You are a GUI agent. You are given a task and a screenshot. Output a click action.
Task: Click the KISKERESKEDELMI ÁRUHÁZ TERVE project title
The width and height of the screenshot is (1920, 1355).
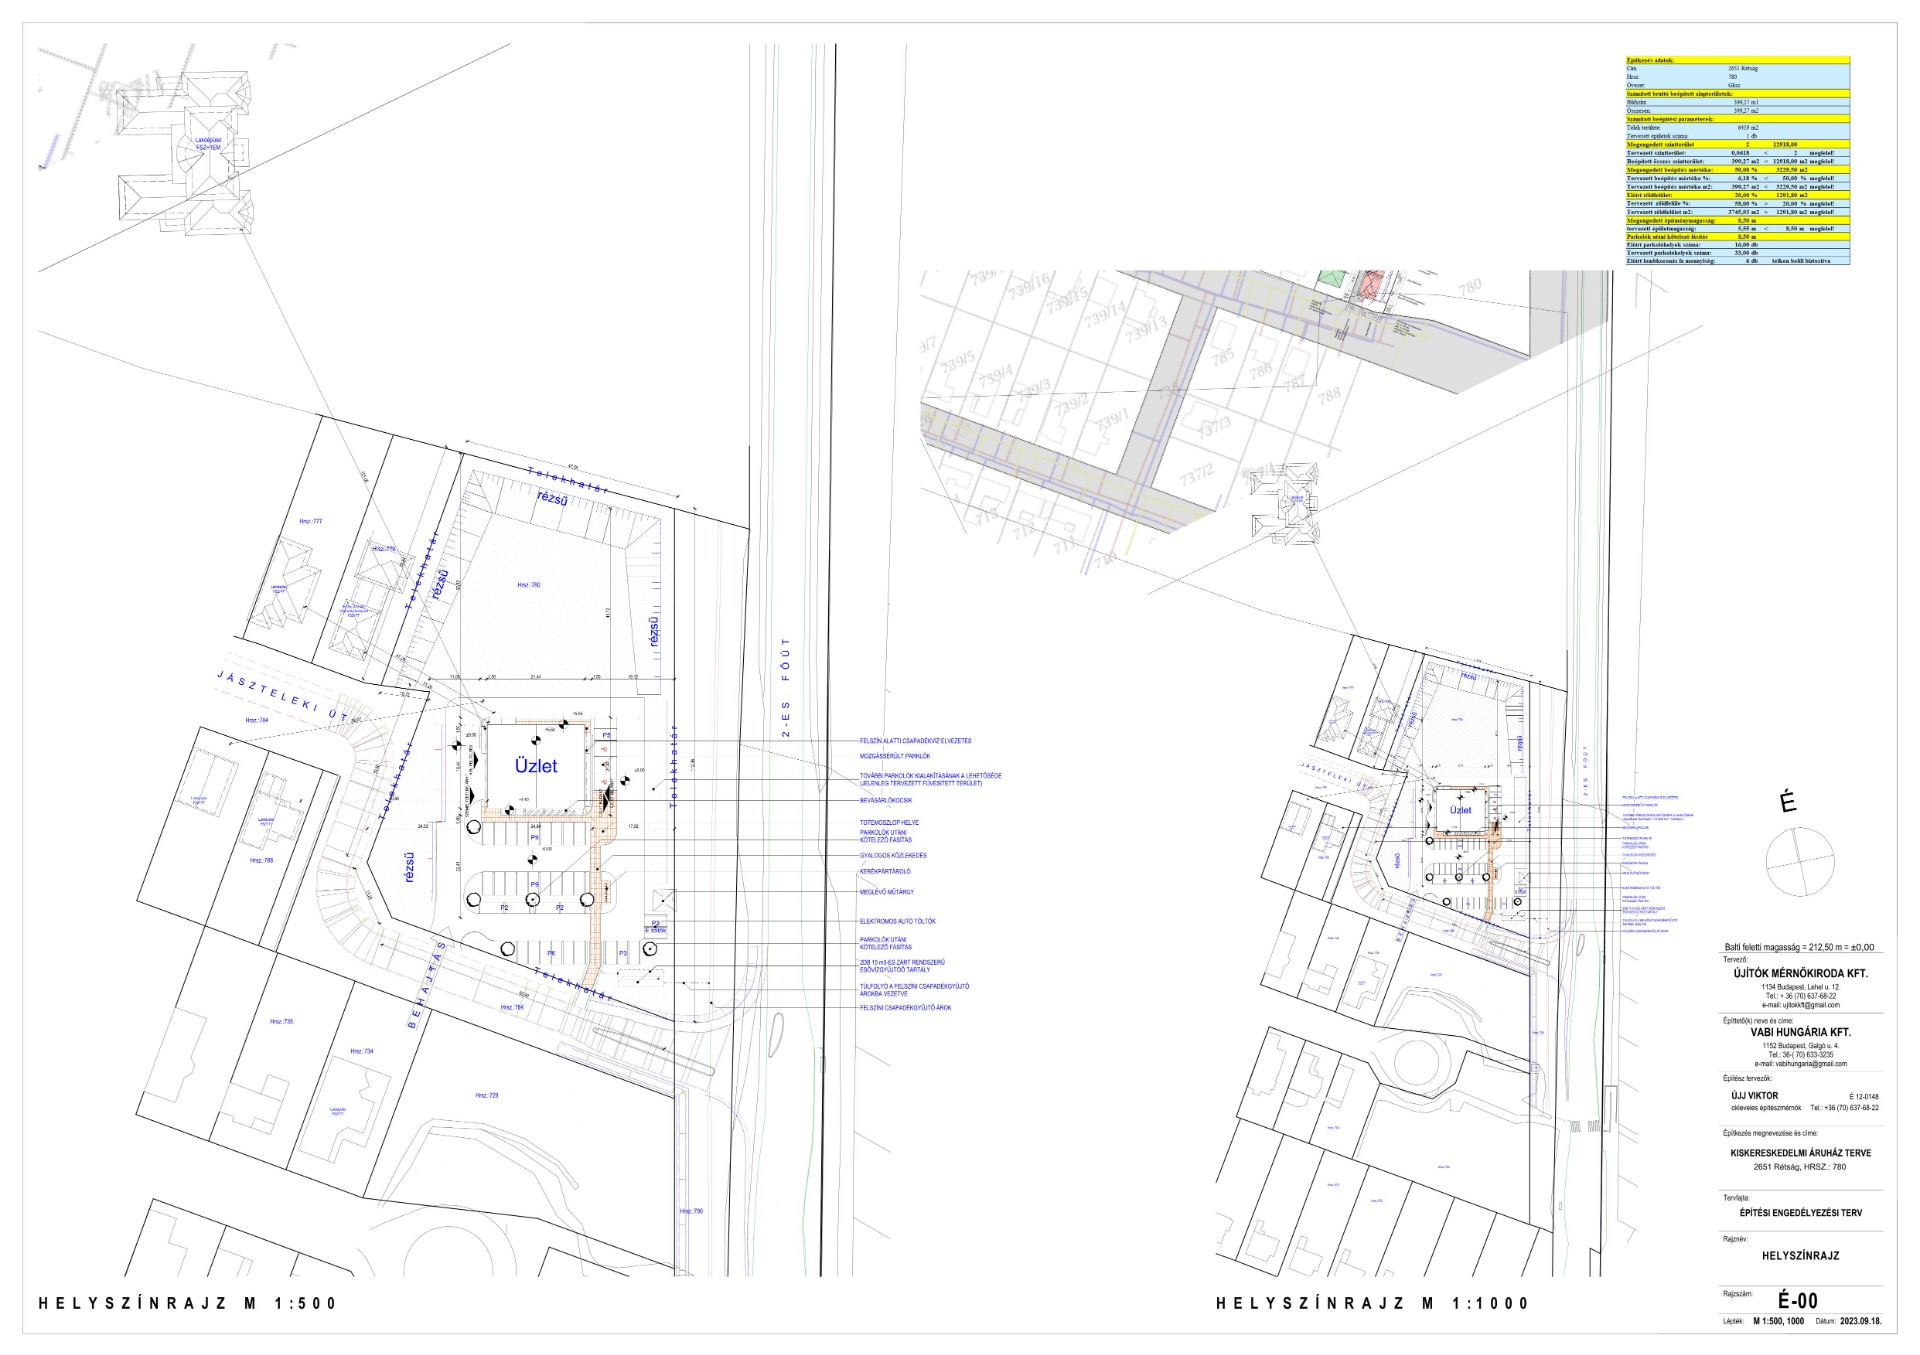pos(1800,1153)
